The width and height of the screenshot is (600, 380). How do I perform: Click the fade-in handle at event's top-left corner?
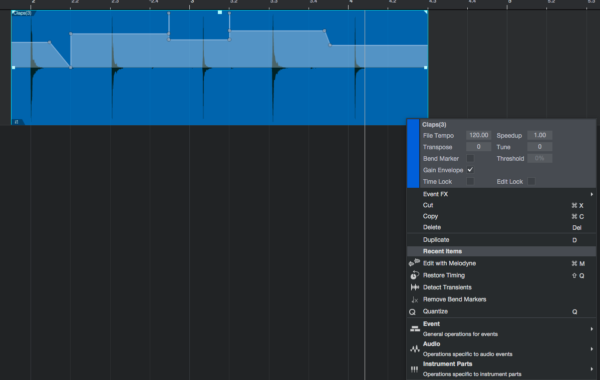click(13, 13)
